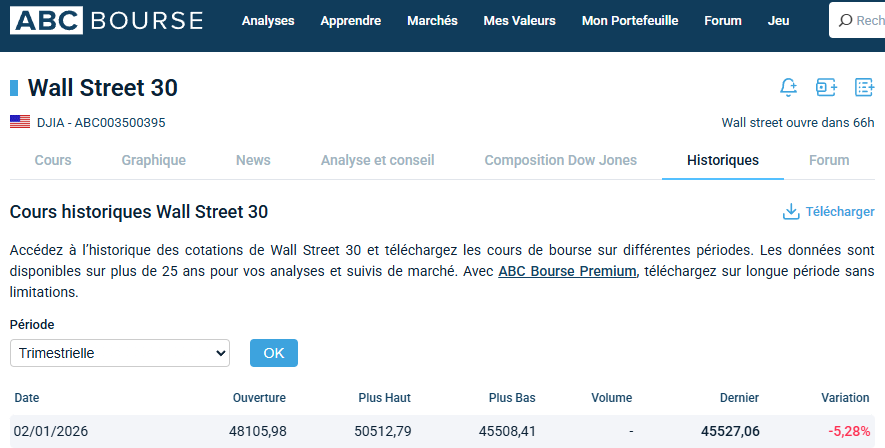Viewport: 885px width, 448px height.
Task: Click the last value 45527,06
Action: coord(730,432)
